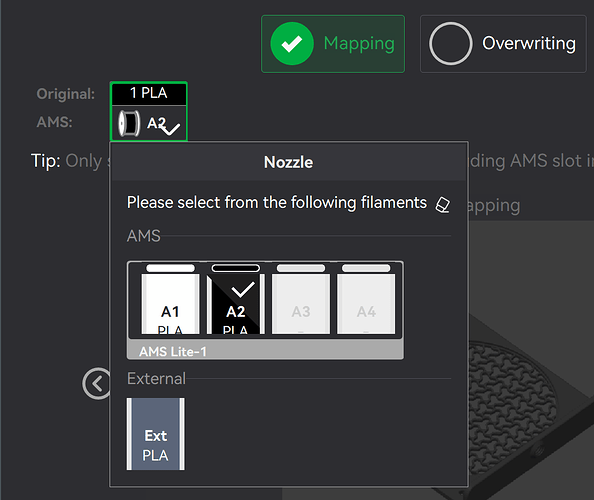Click the spool icon in AMS mapping
Screen dimensions: 594x500
coord(129,123)
